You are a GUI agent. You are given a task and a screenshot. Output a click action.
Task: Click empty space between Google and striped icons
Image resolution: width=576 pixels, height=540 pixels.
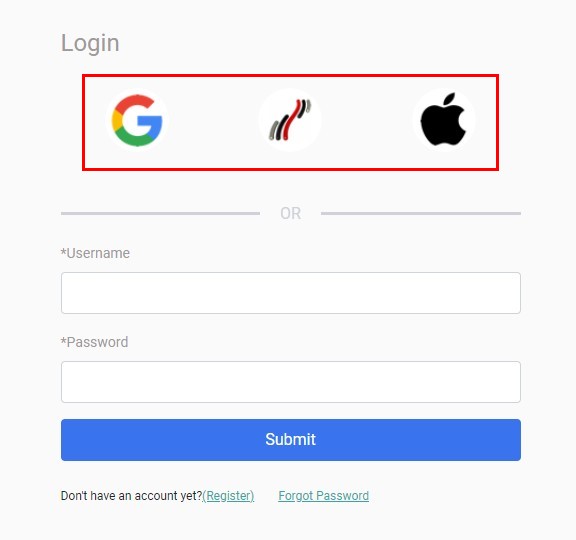click(x=213, y=120)
